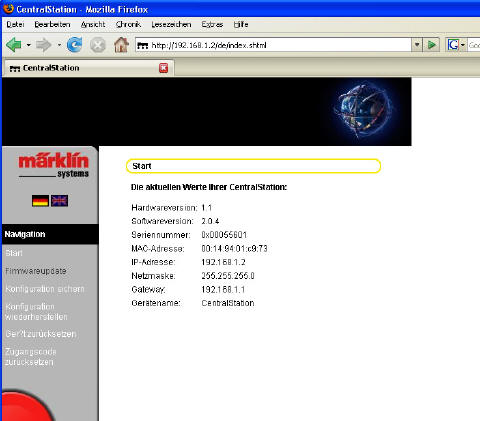Expand the address bar URL dropdown
This screenshot has height=421, width=480.
(417, 44)
